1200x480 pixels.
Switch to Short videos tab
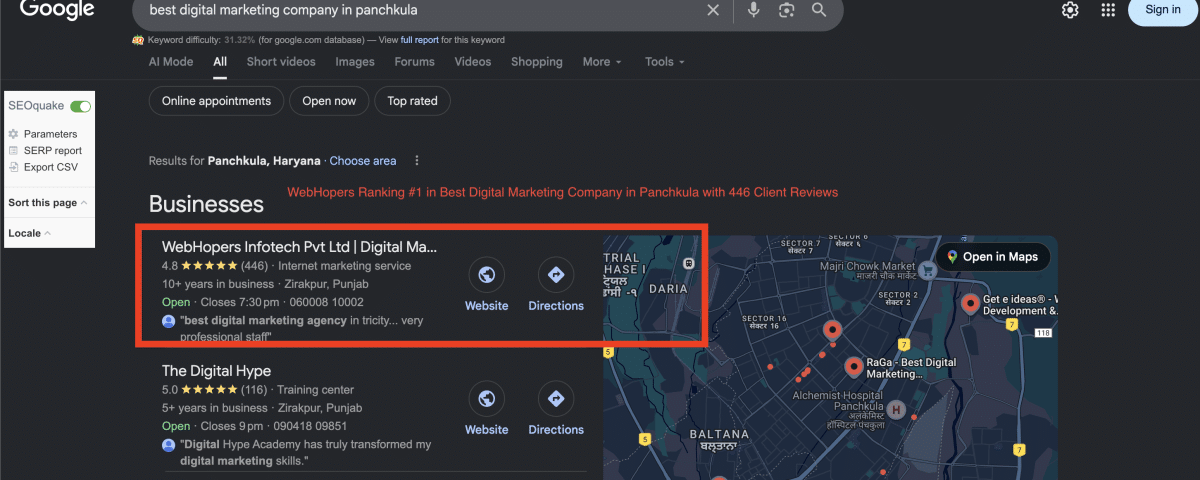click(281, 62)
